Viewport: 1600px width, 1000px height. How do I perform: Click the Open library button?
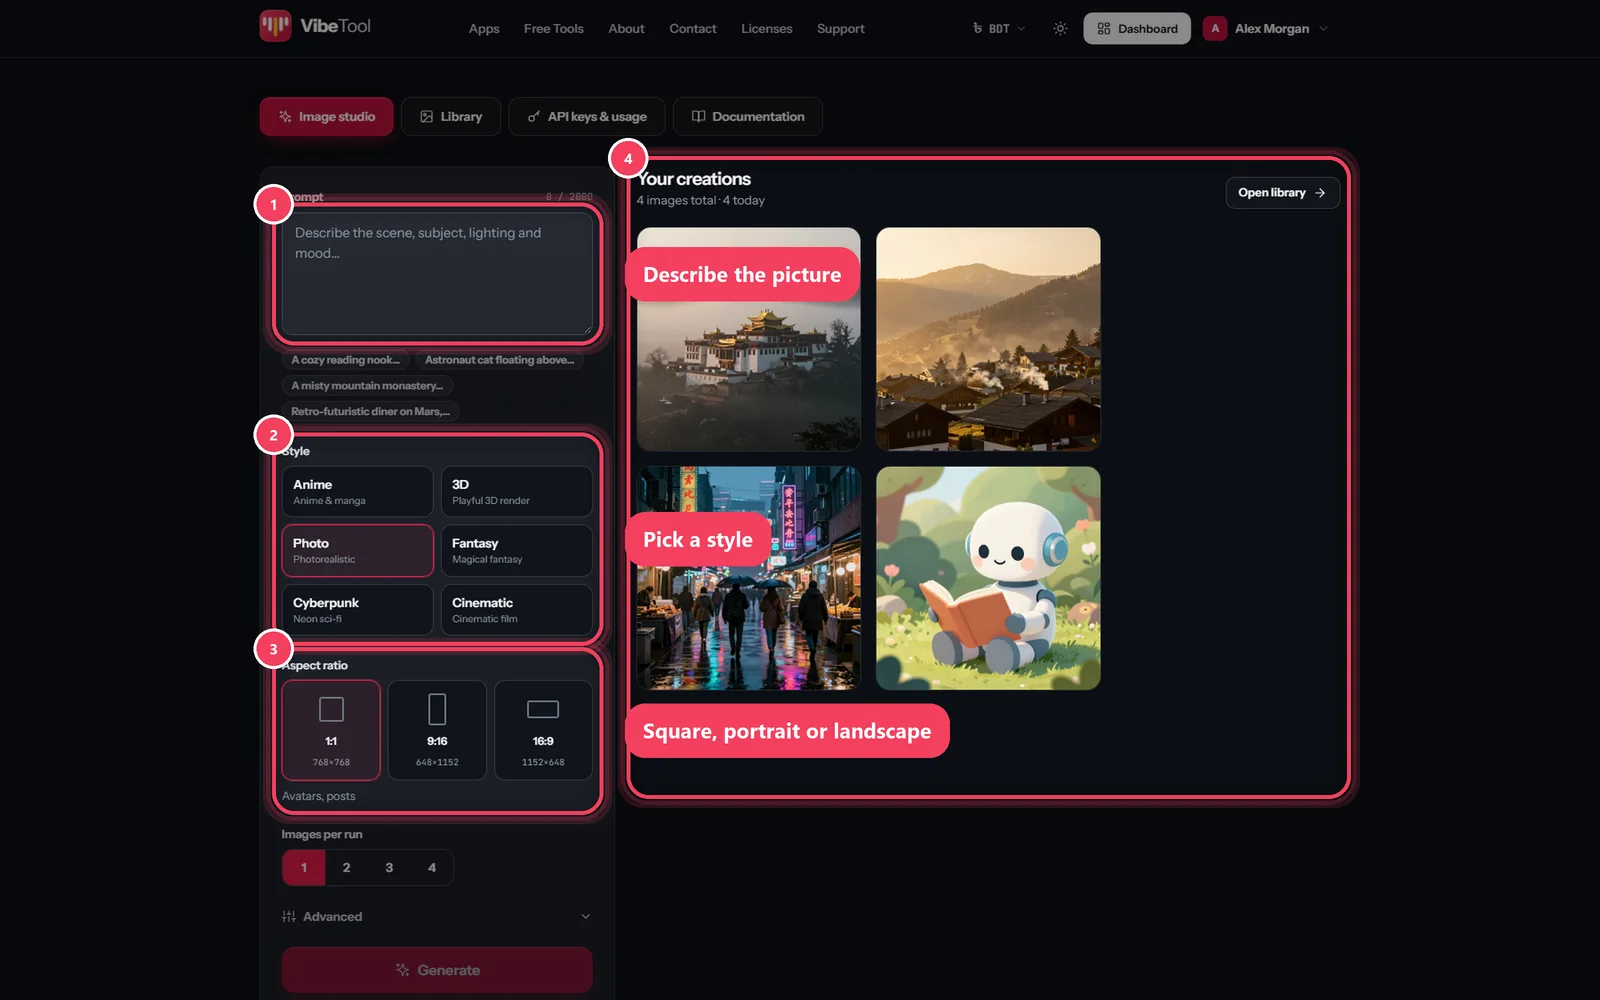click(x=1282, y=193)
